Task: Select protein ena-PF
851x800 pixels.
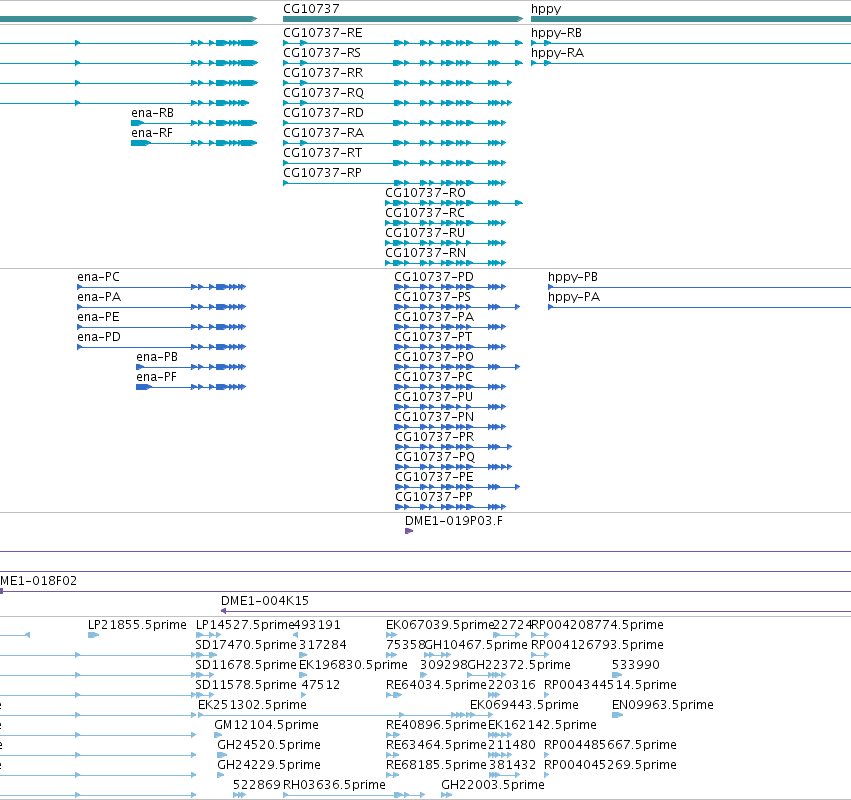Action: pyautogui.click(x=156, y=377)
